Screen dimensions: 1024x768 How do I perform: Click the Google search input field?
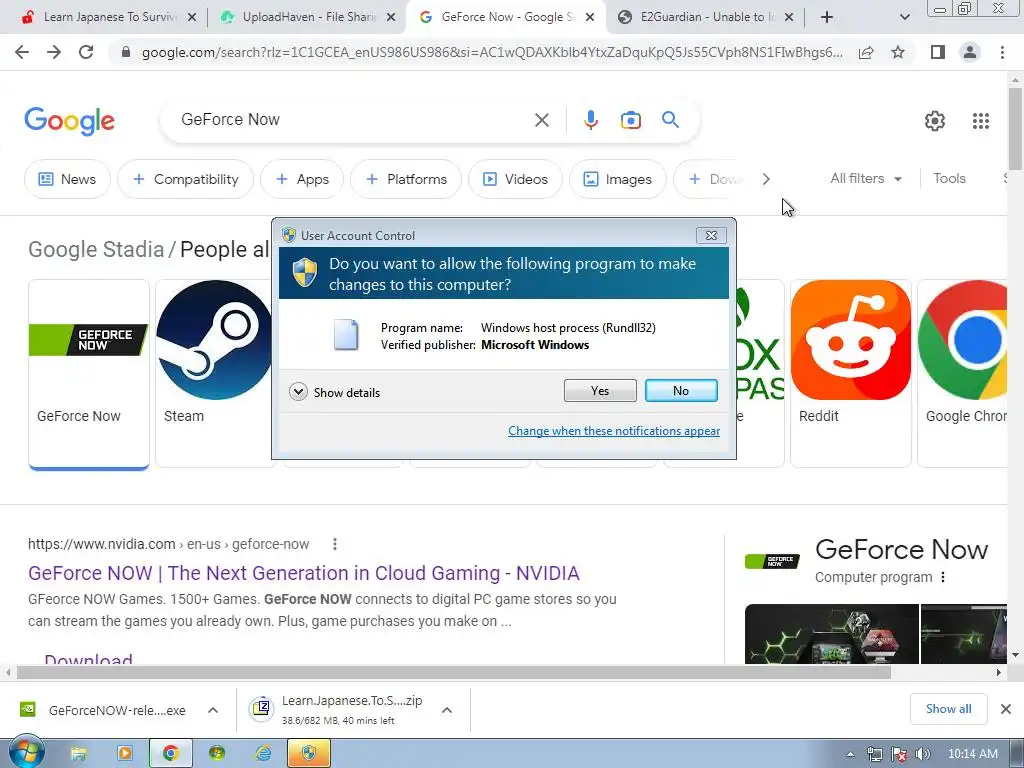point(353,120)
